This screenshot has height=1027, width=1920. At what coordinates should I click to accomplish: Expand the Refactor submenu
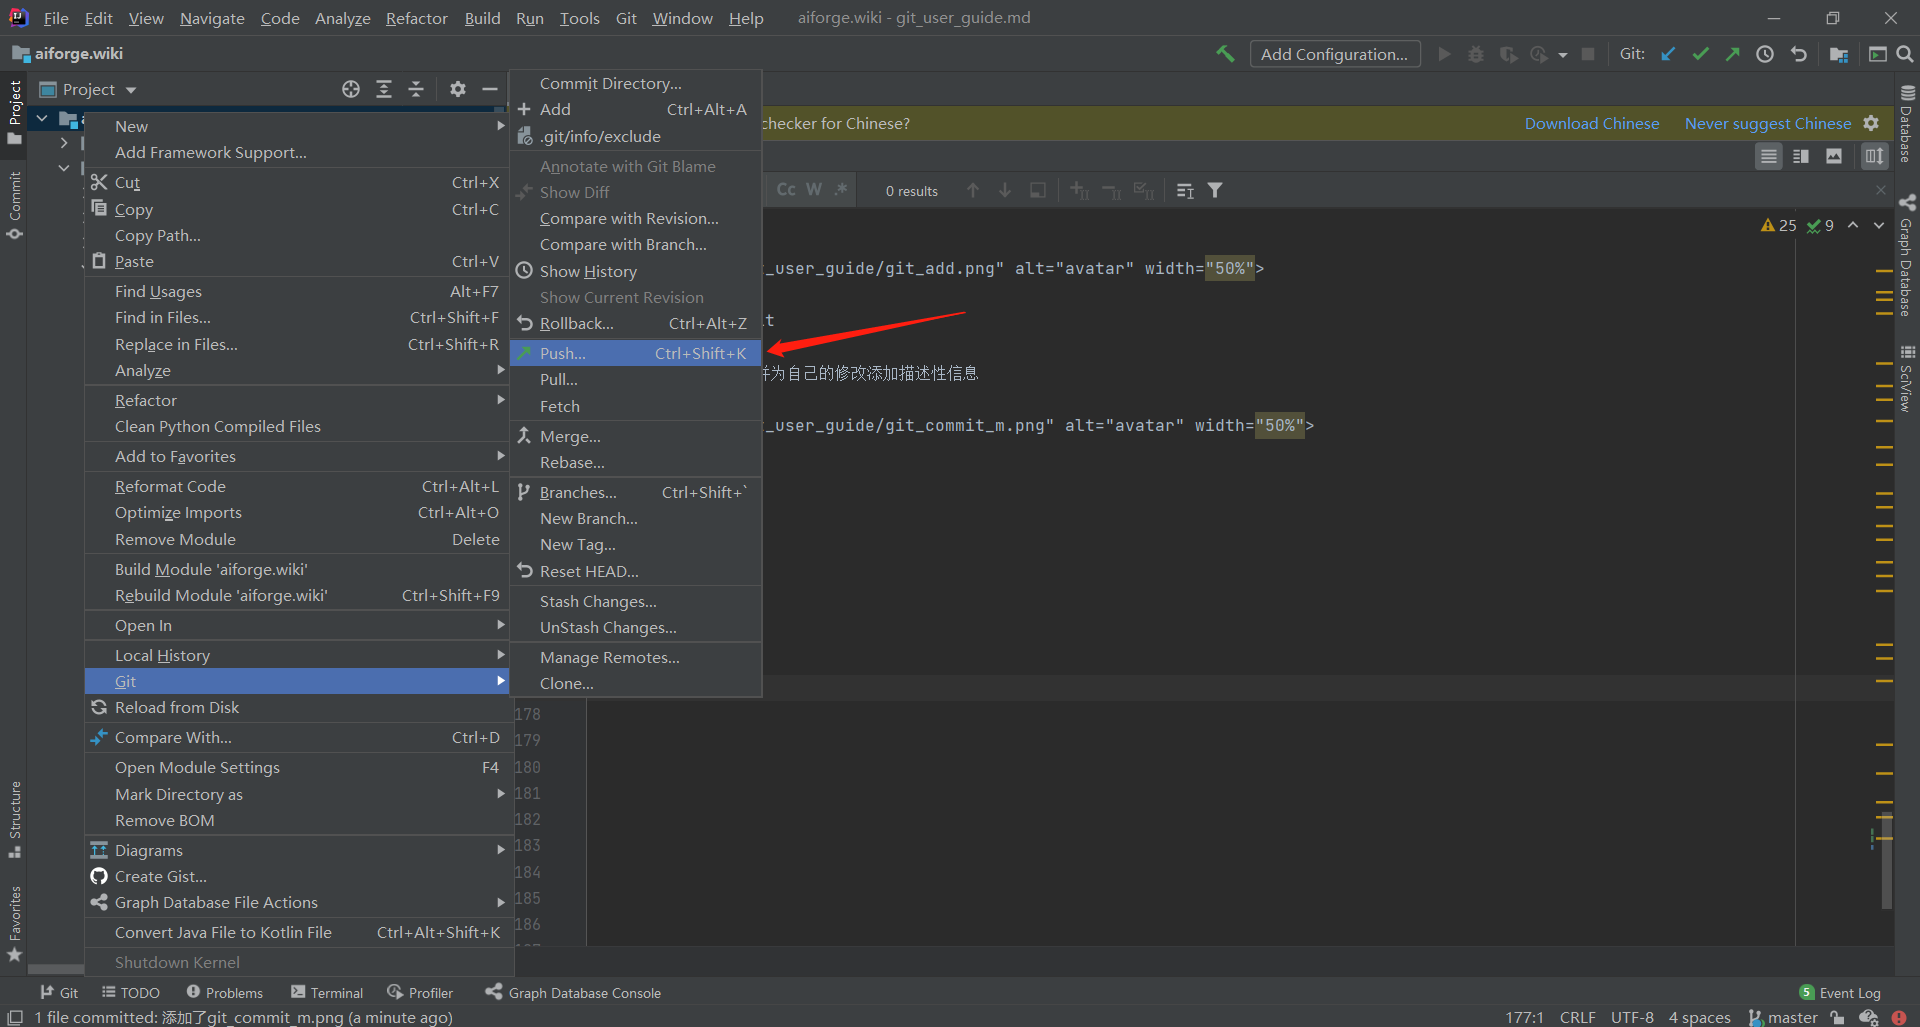[298, 400]
